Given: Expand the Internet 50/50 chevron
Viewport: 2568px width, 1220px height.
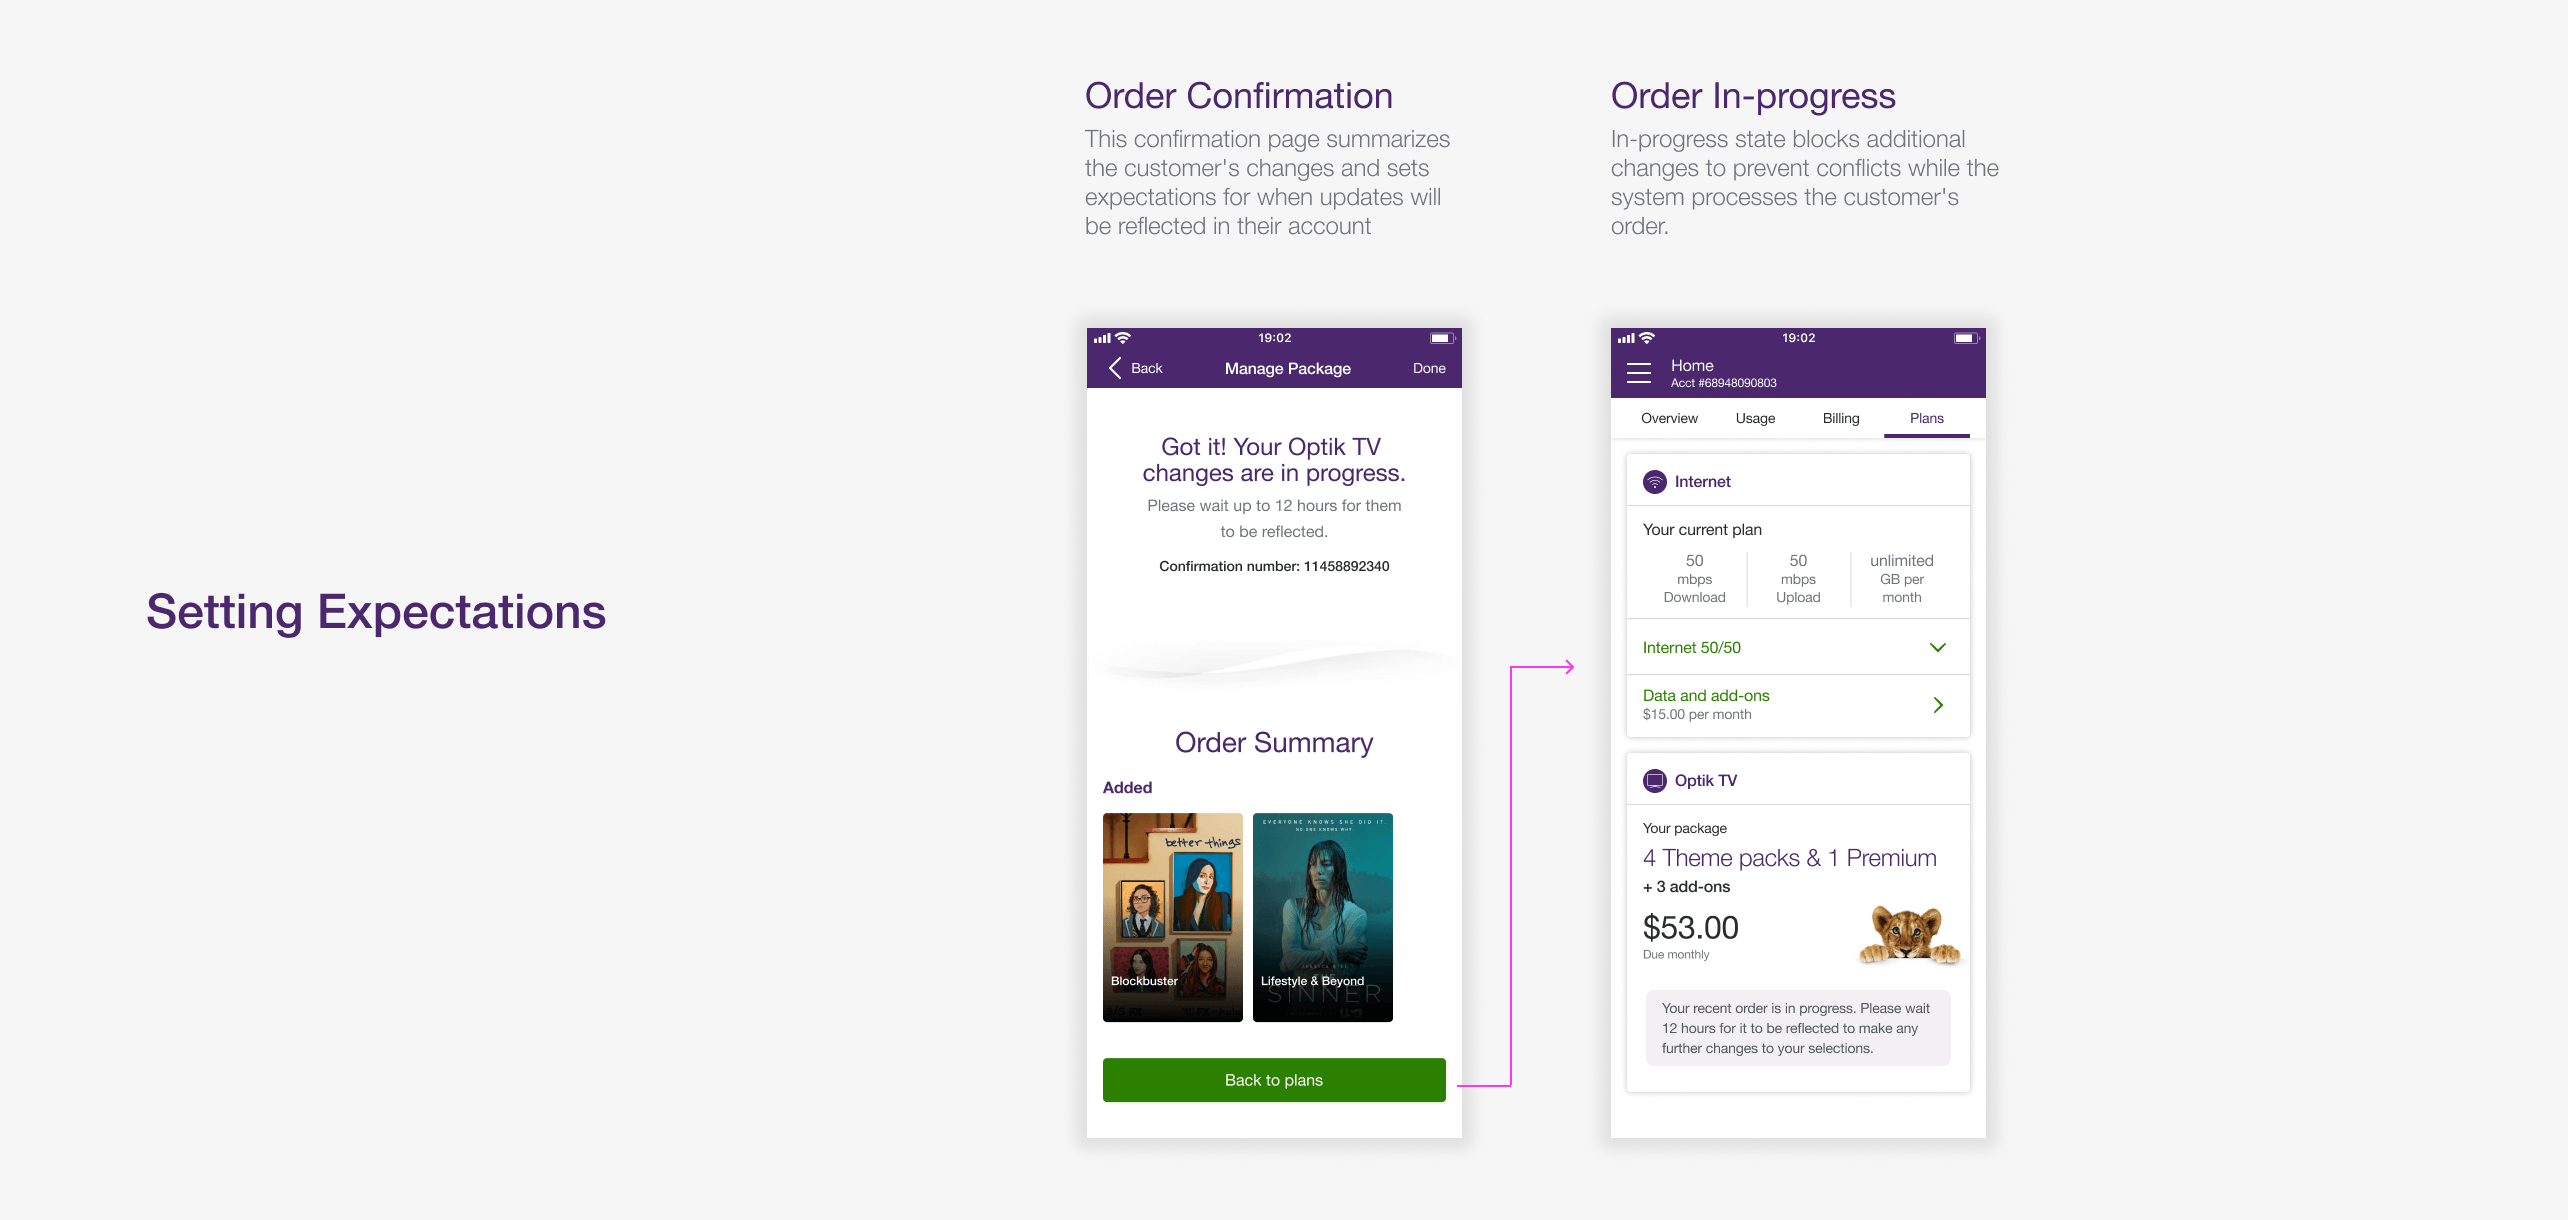Looking at the screenshot, I should click(1937, 648).
